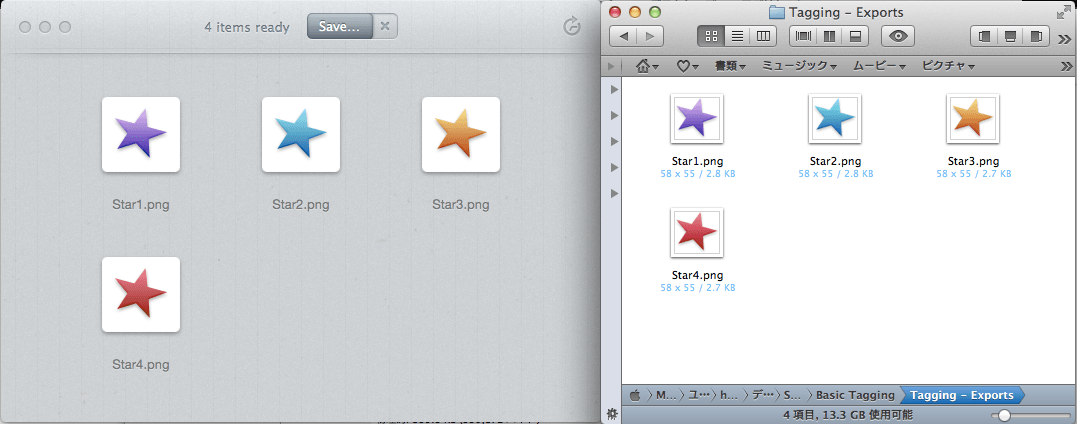
Task: Open the gear action menu at bottom-left
Action: 611,414
